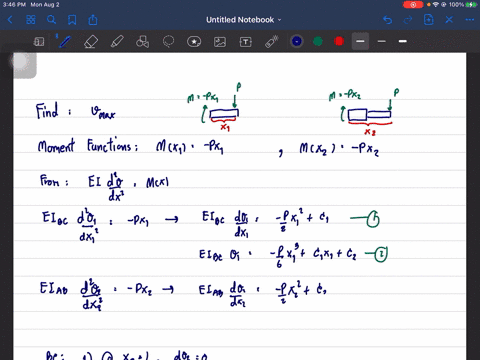This screenshot has width=480, height=360.
Task: Choose the red pen color
Action: pos(339,41)
